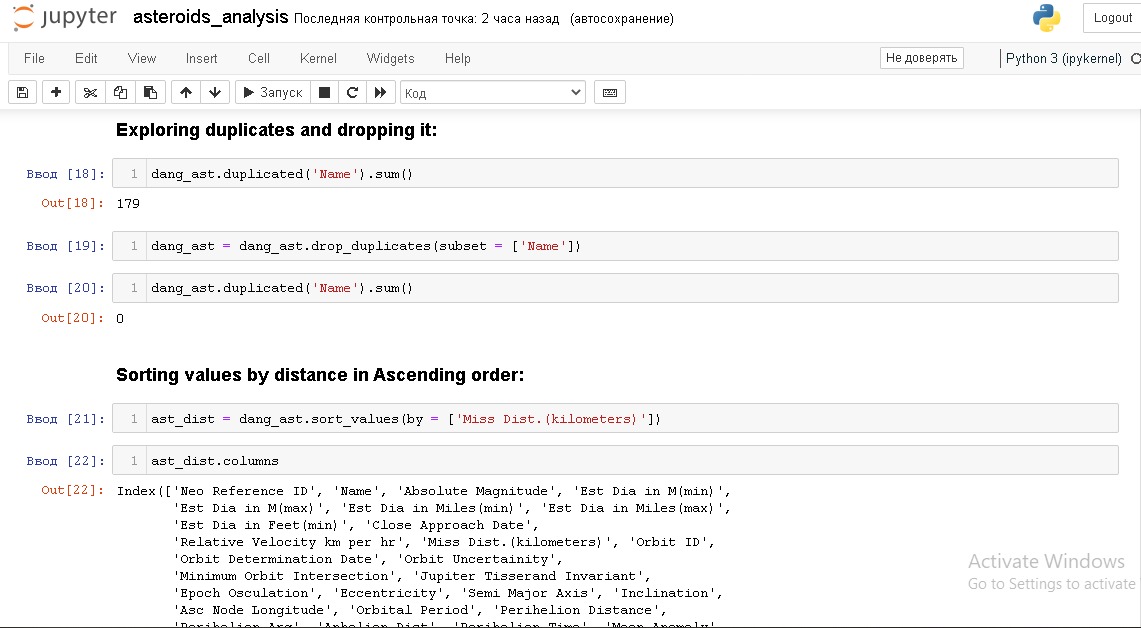1141x628 pixels.
Task: Open the Widgets menu
Action: click(x=390, y=58)
